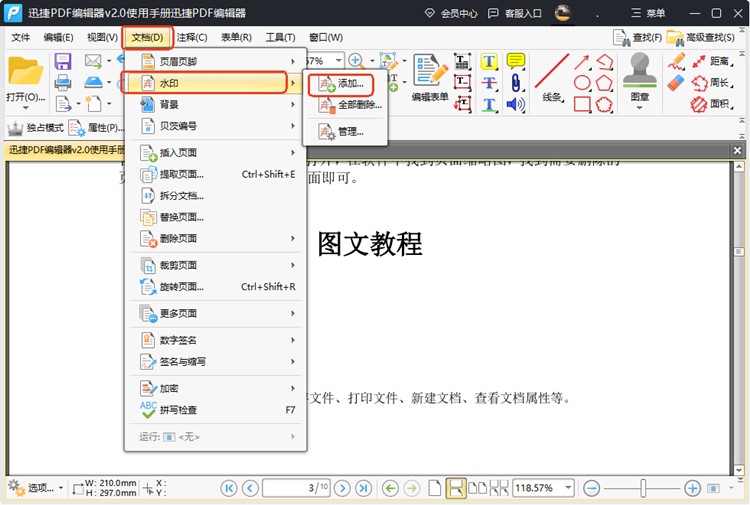750x505 pixels.
Task: Select the Stamp tool icon
Action: 640,70
